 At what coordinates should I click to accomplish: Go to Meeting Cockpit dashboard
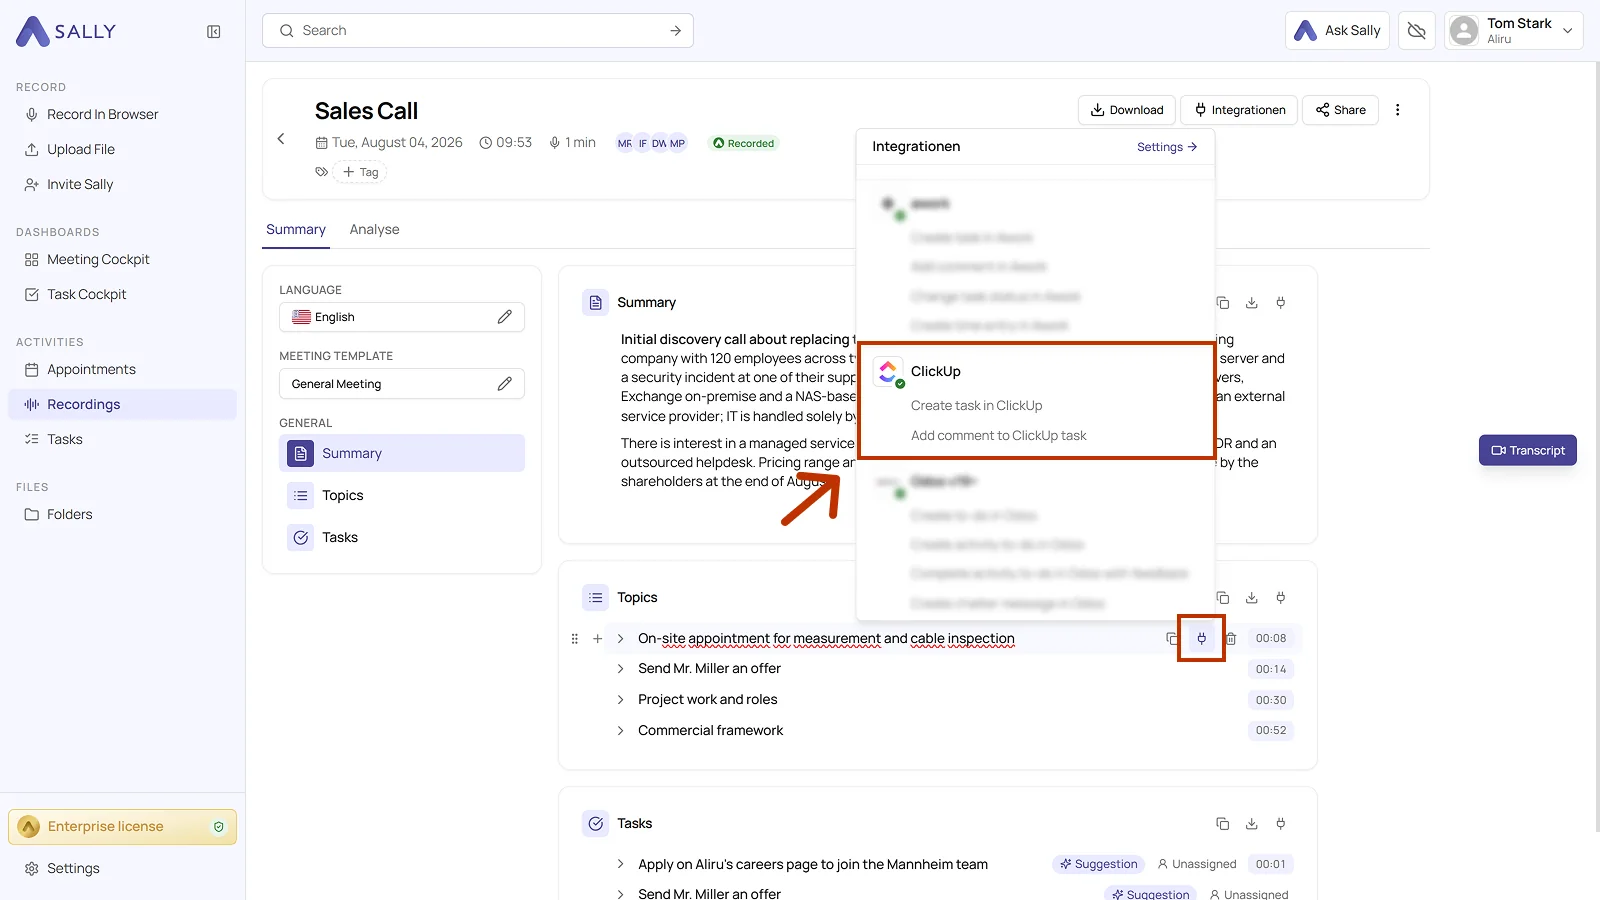pos(122,260)
